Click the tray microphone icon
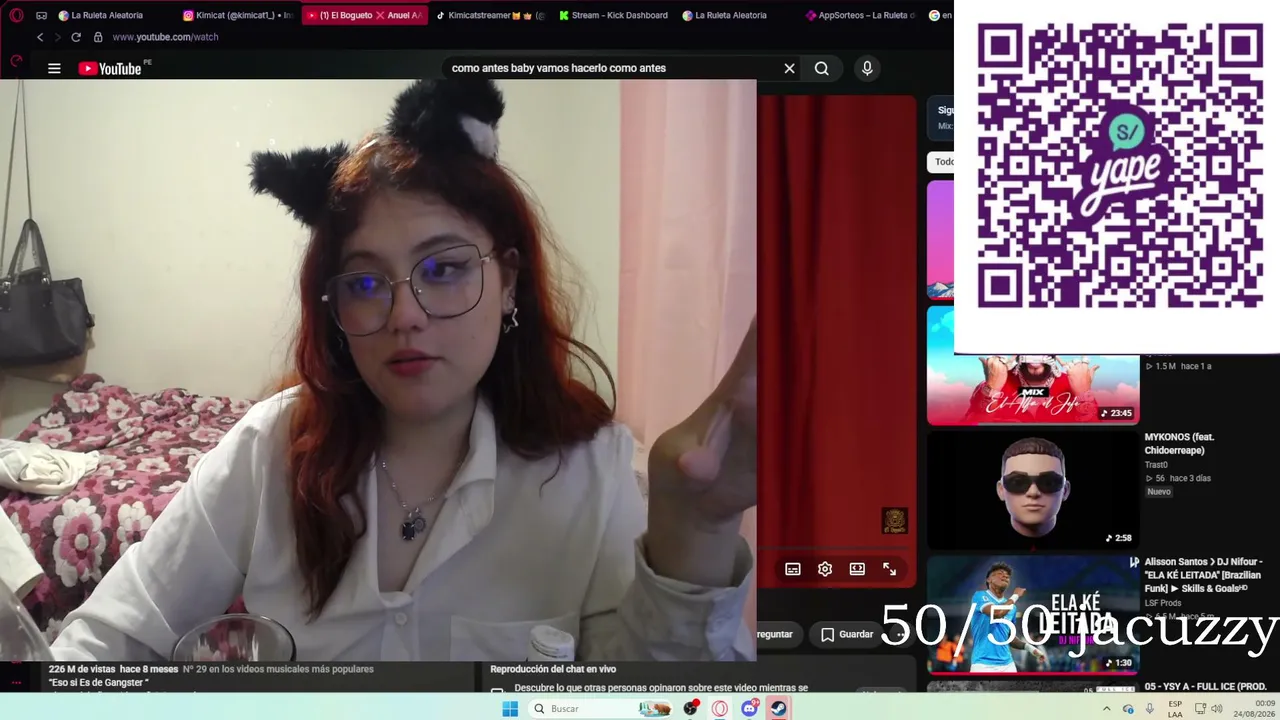Image resolution: width=1280 pixels, height=720 pixels. coord(1150,708)
